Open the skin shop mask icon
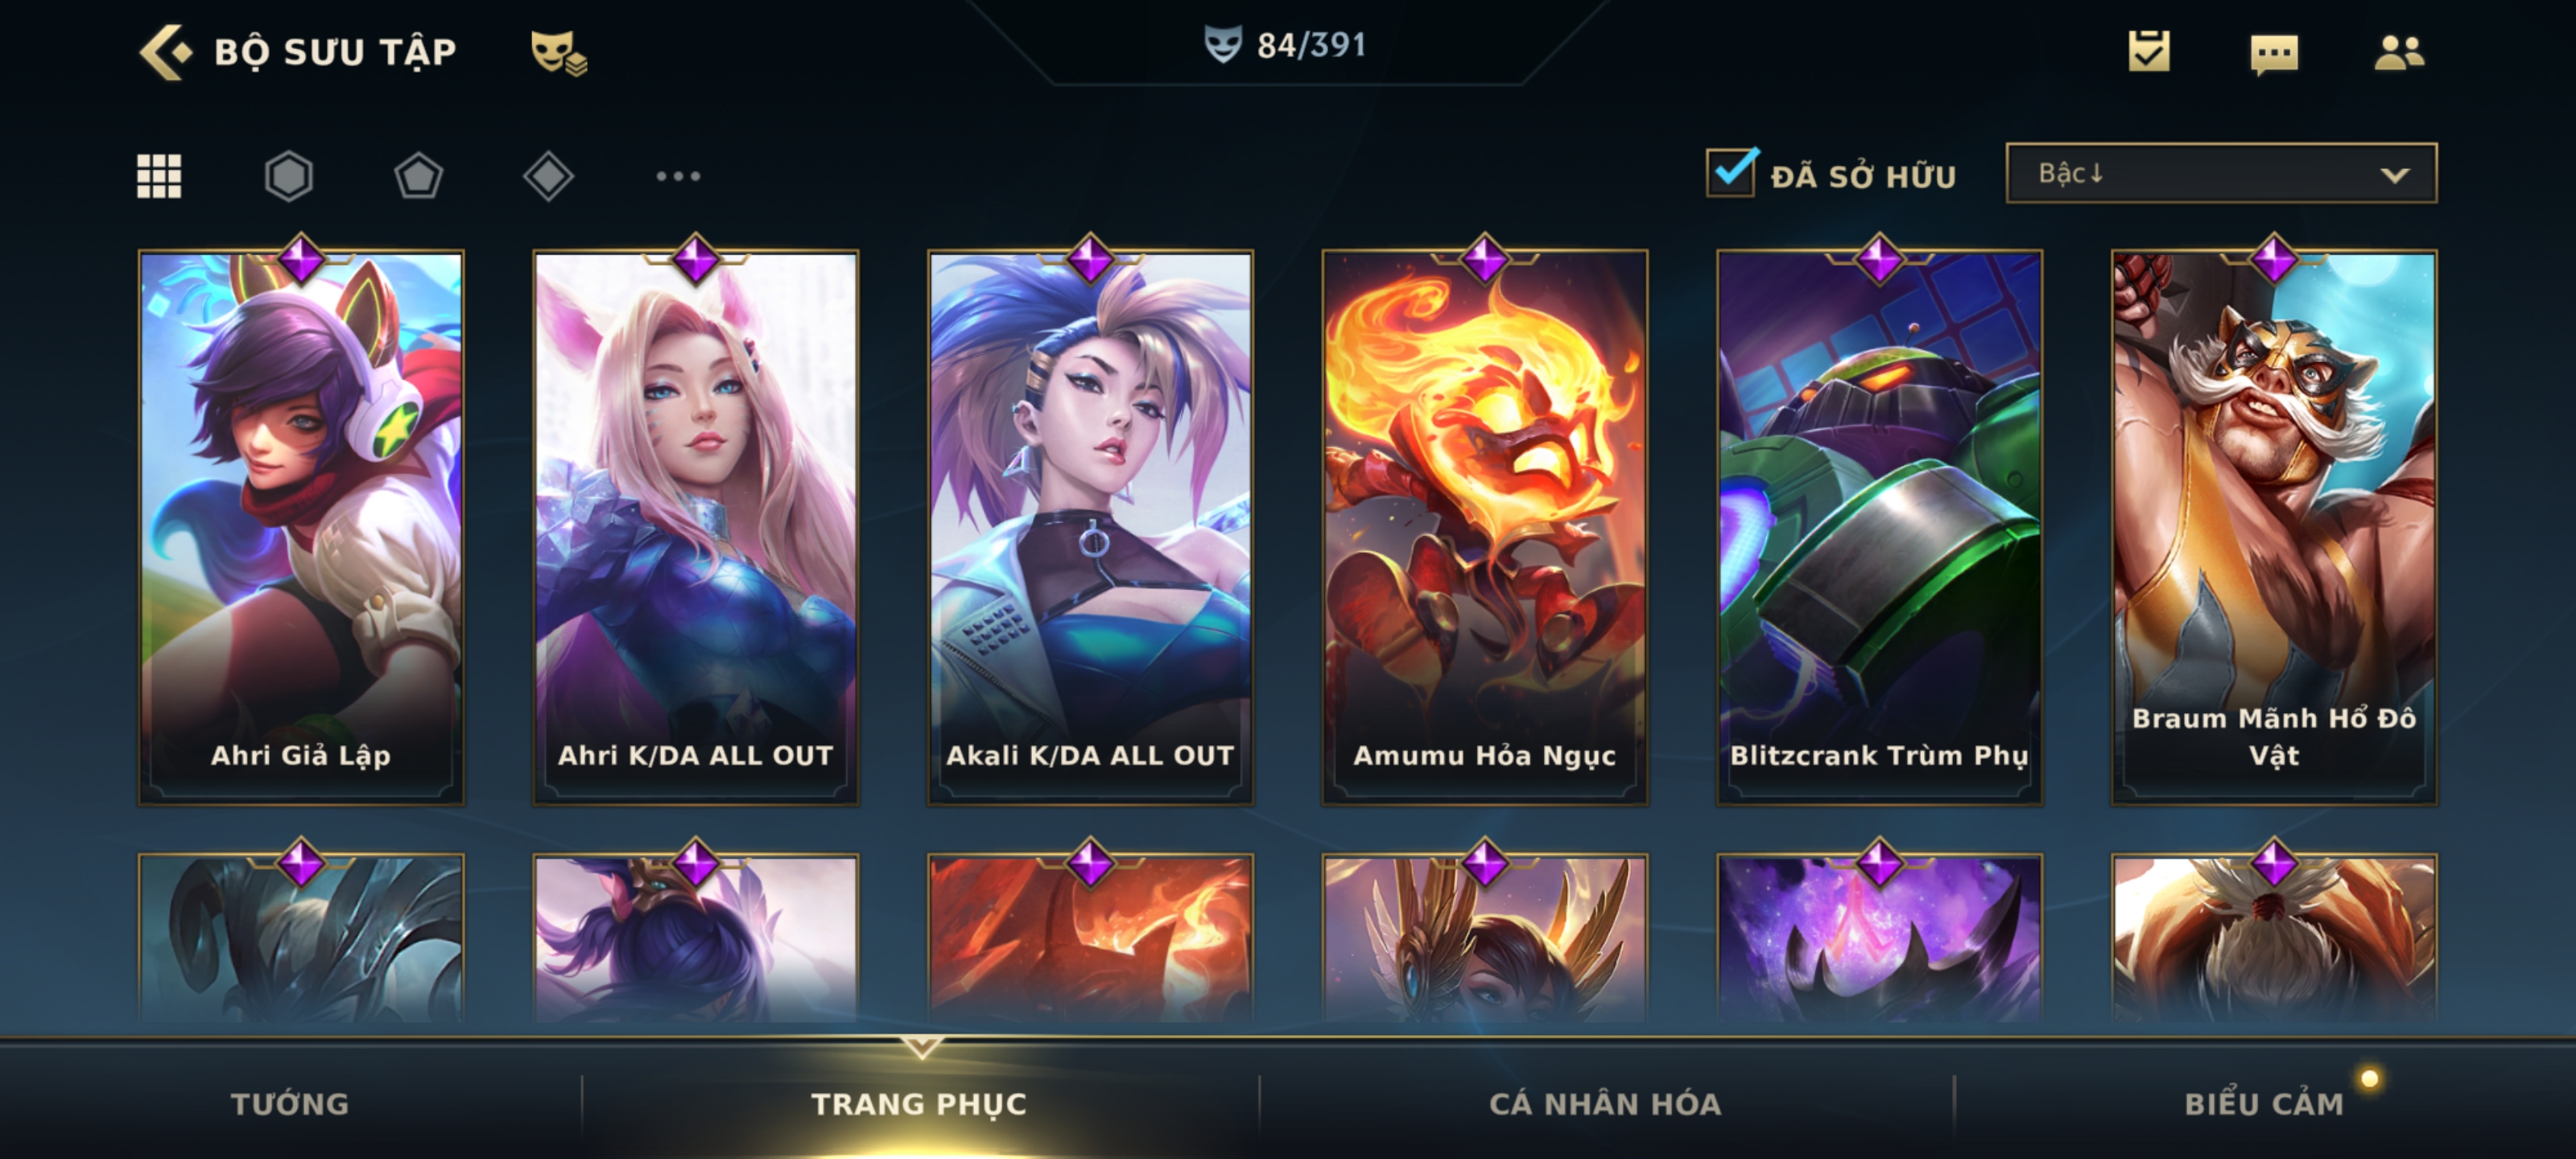 coord(558,52)
